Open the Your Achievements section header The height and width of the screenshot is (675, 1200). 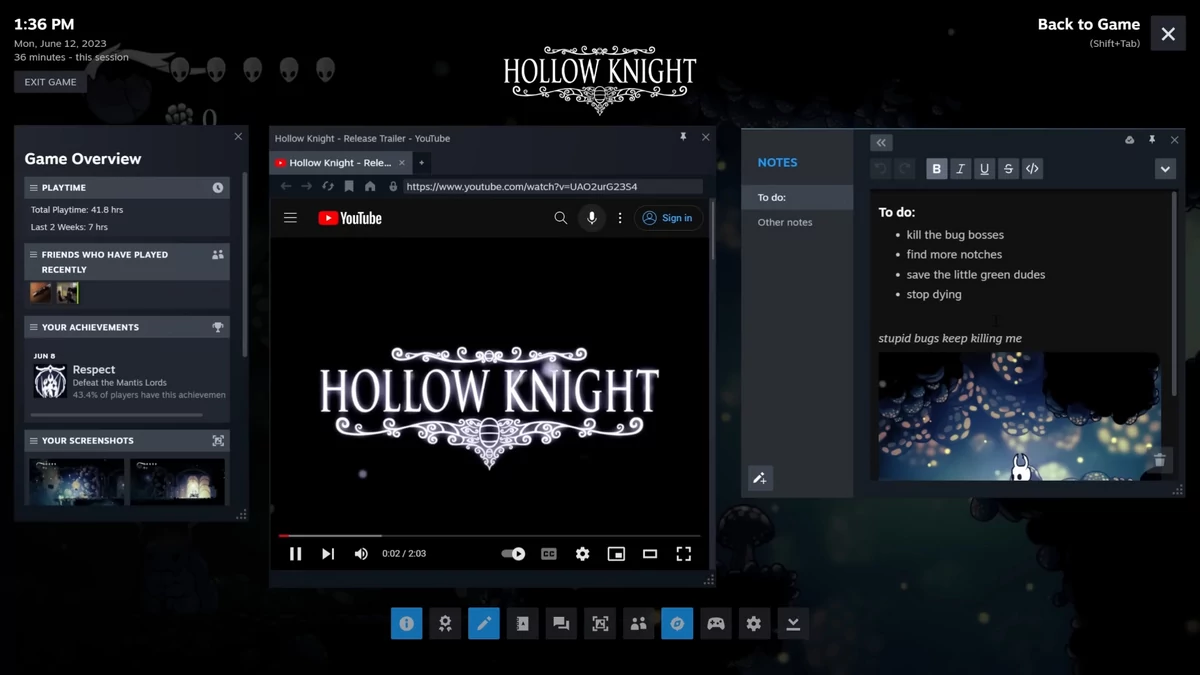pyautogui.click(x=127, y=327)
